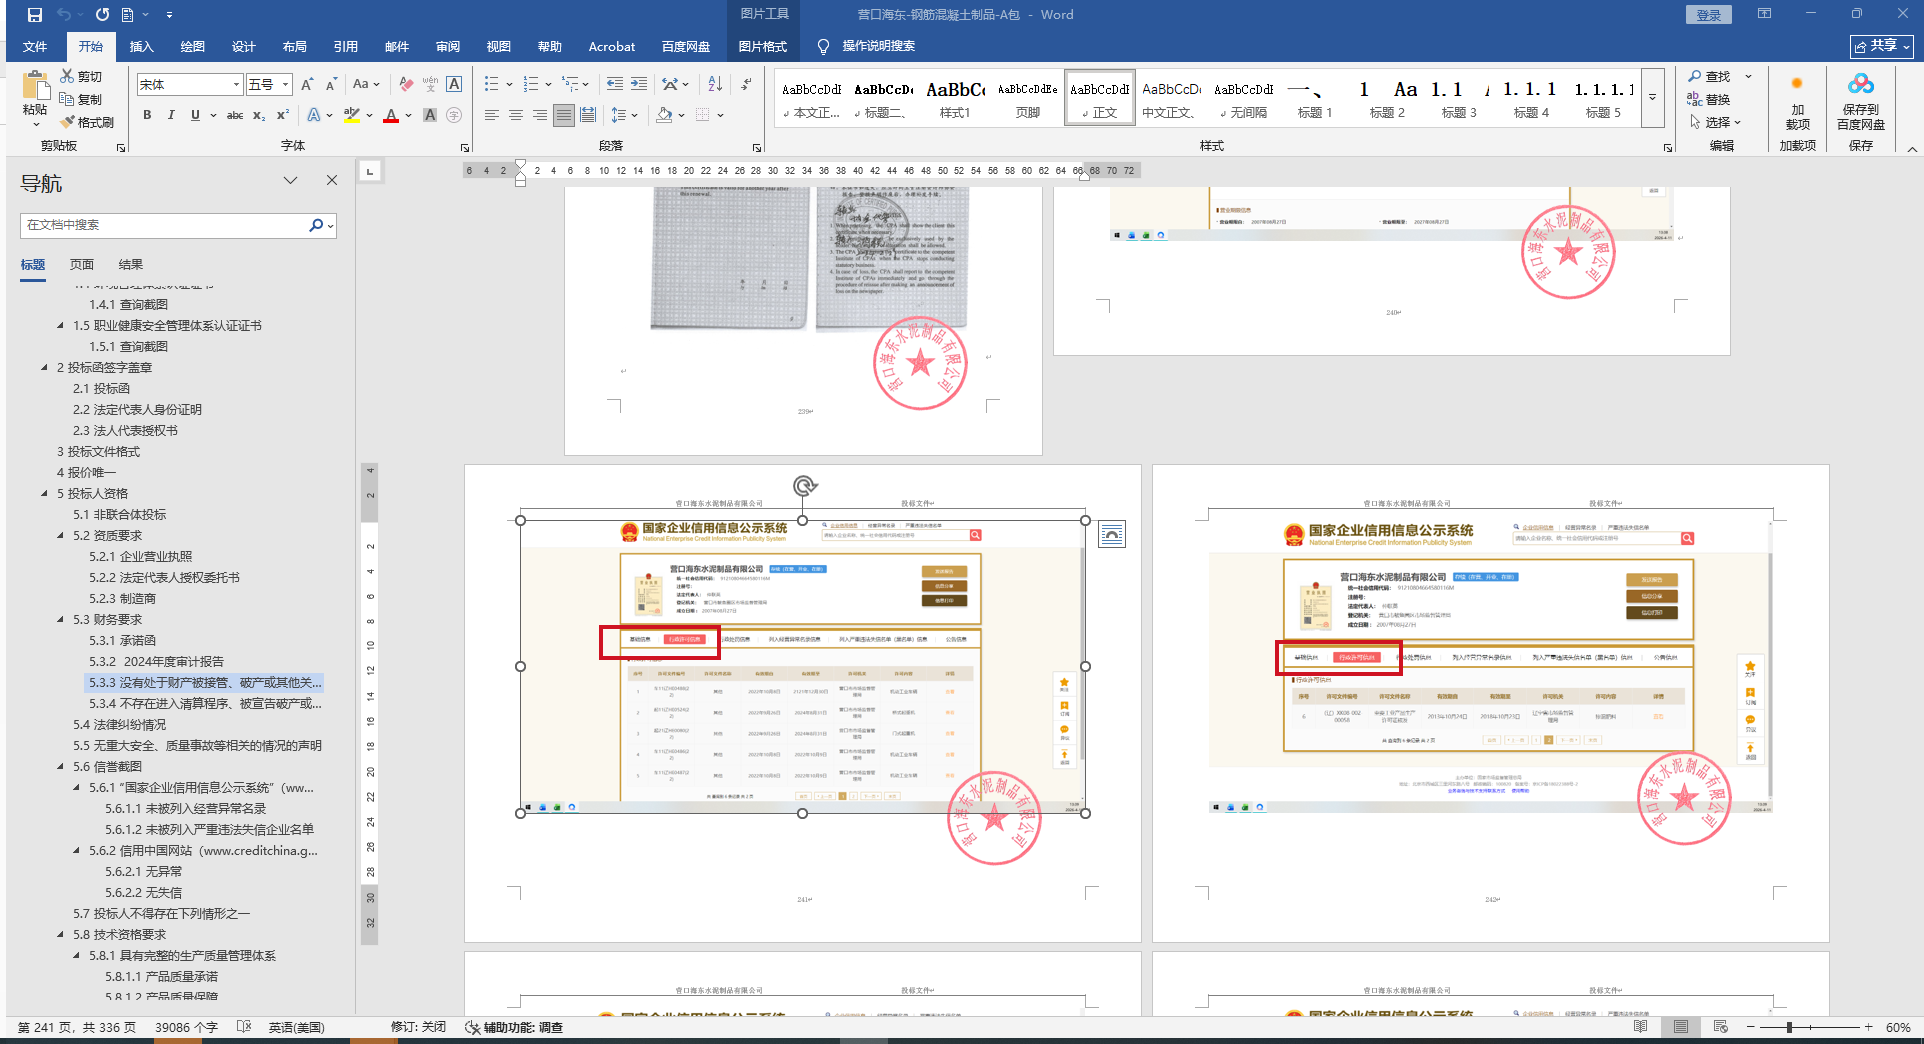Open the phonetic guide (拼音) tool
The width and height of the screenshot is (1924, 1044).
pyautogui.click(x=430, y=85)
